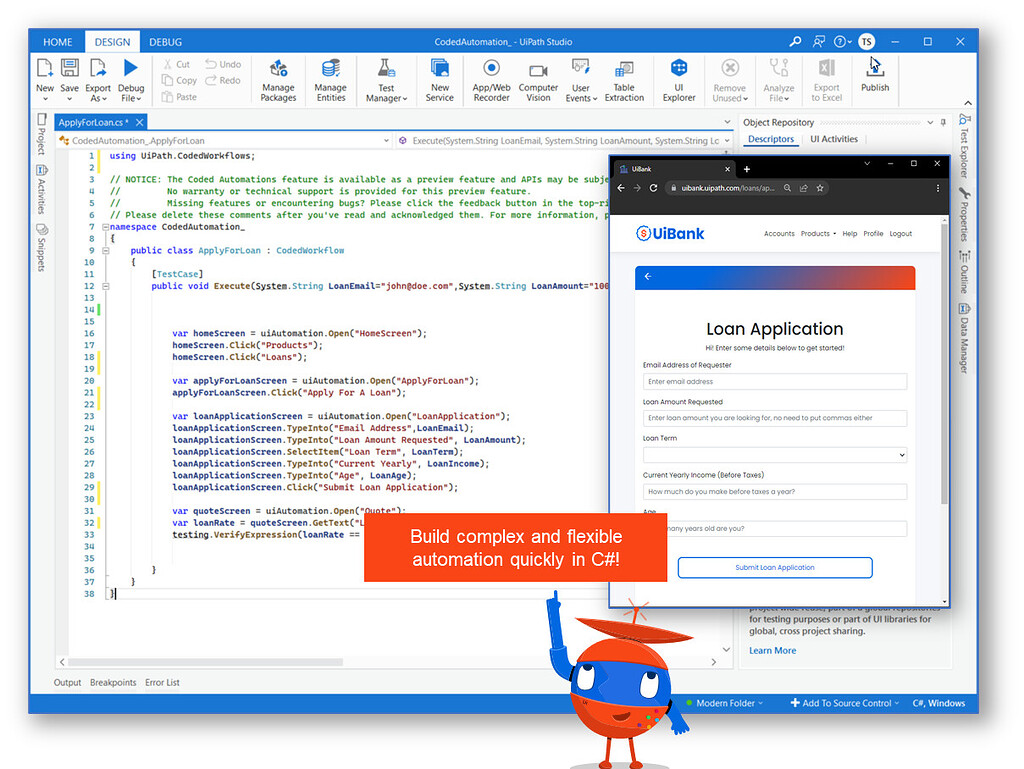Reload the UiBank browser page

(x=653, y=188)
